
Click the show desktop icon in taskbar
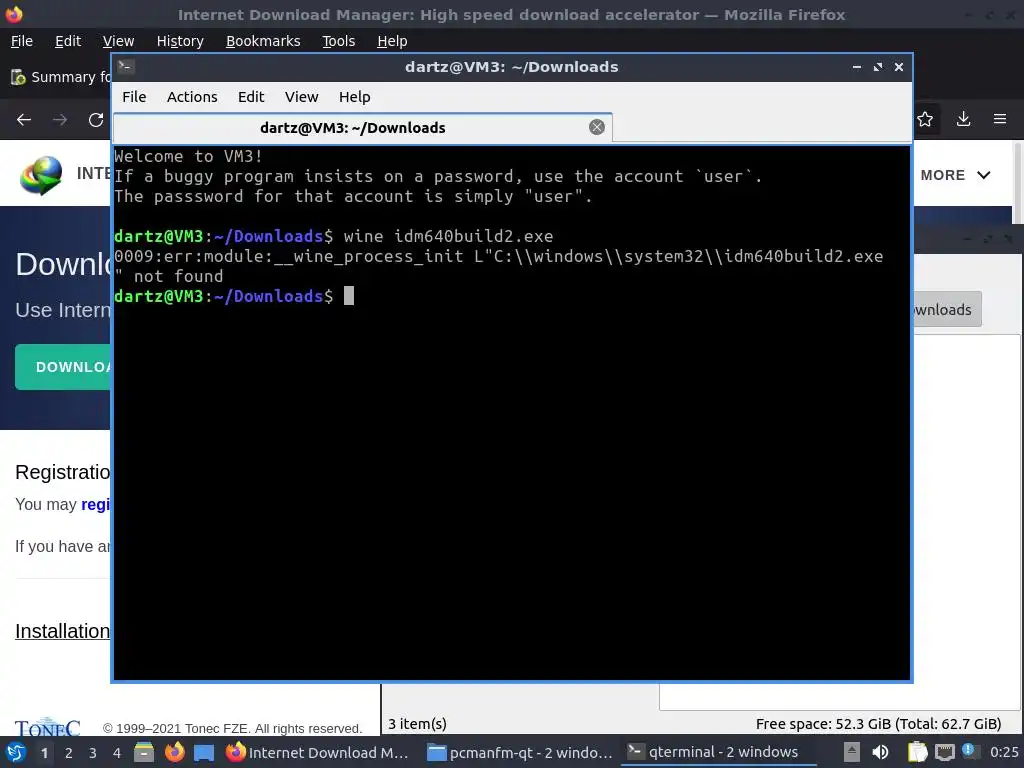coord(204,752)
